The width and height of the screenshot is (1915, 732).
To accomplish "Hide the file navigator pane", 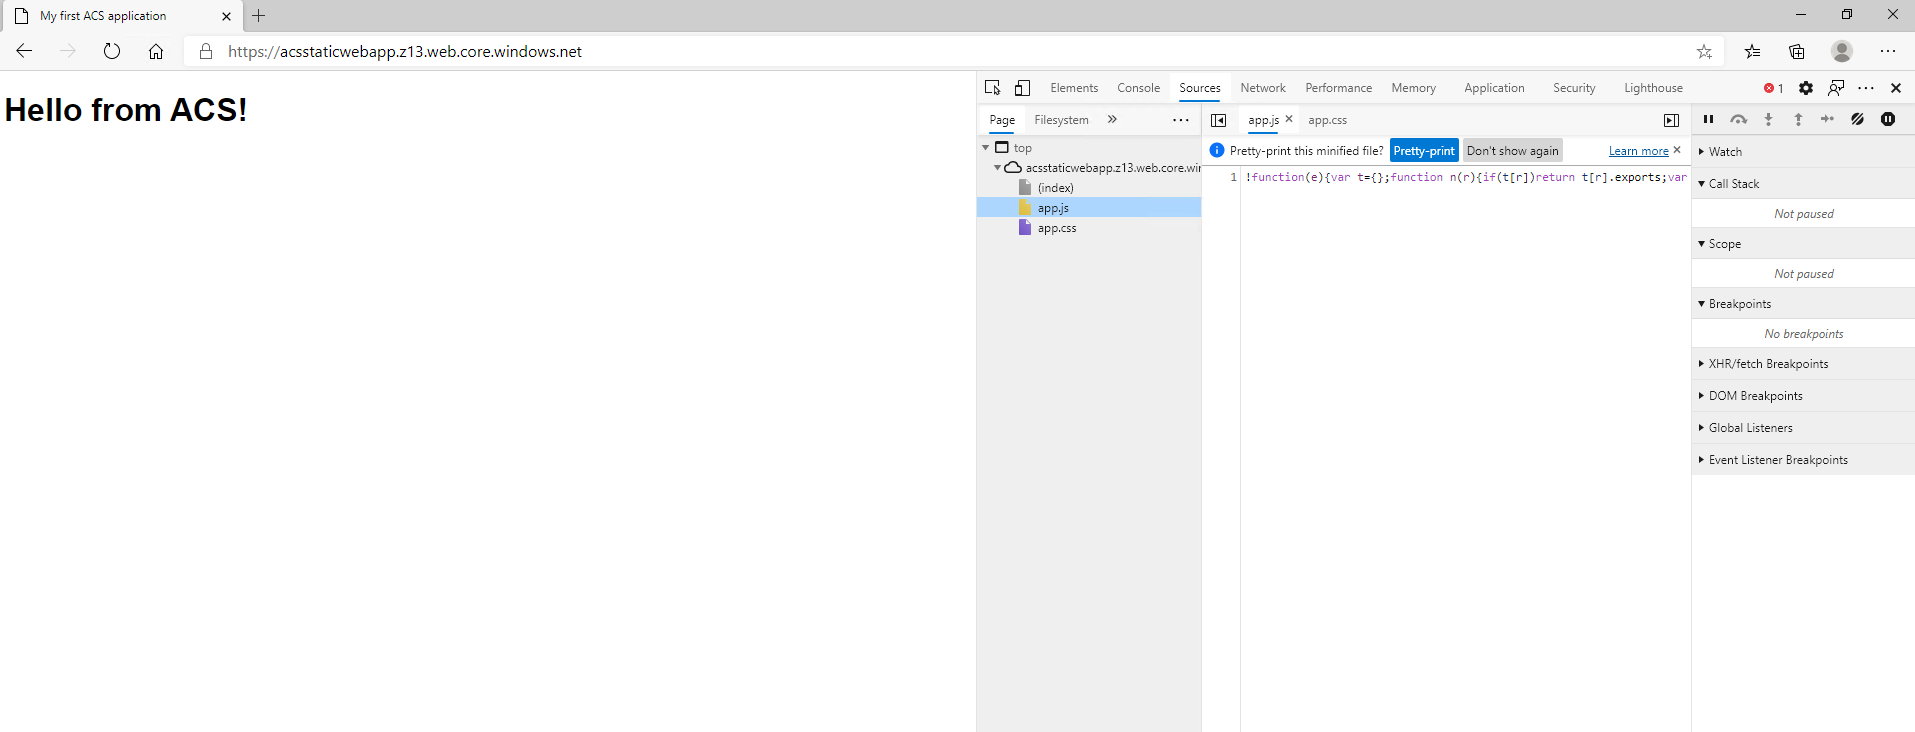I will pyautogui.click(x=1218, y=120).
